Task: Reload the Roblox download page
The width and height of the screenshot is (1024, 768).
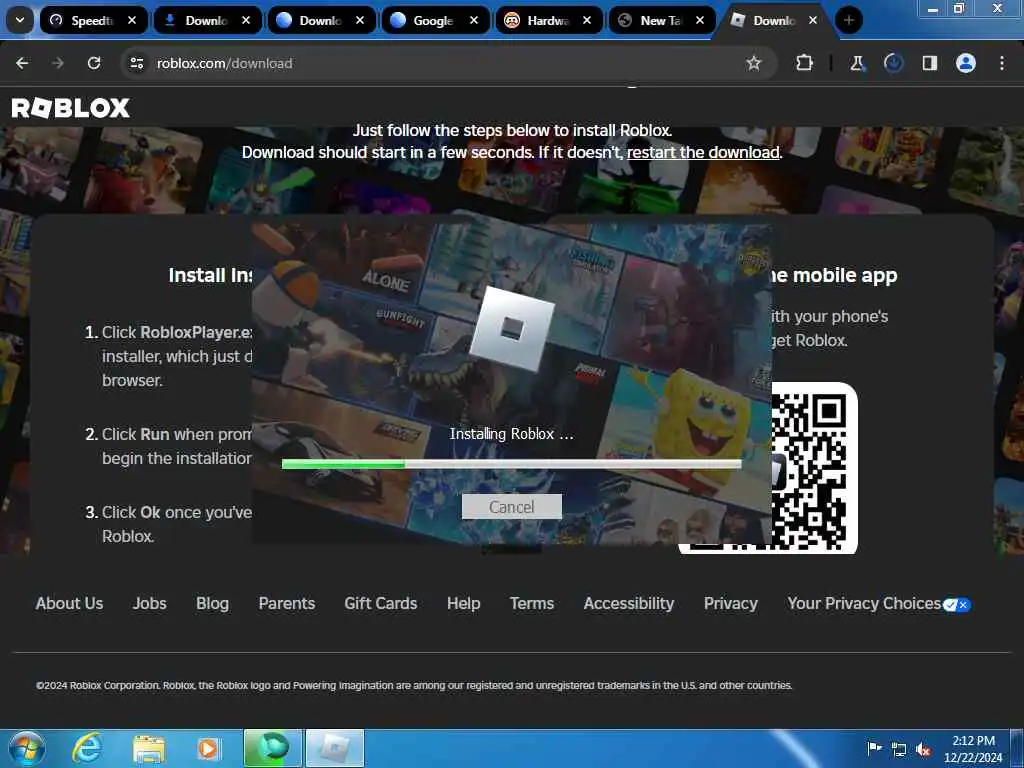Action: (x=94, y=63)
